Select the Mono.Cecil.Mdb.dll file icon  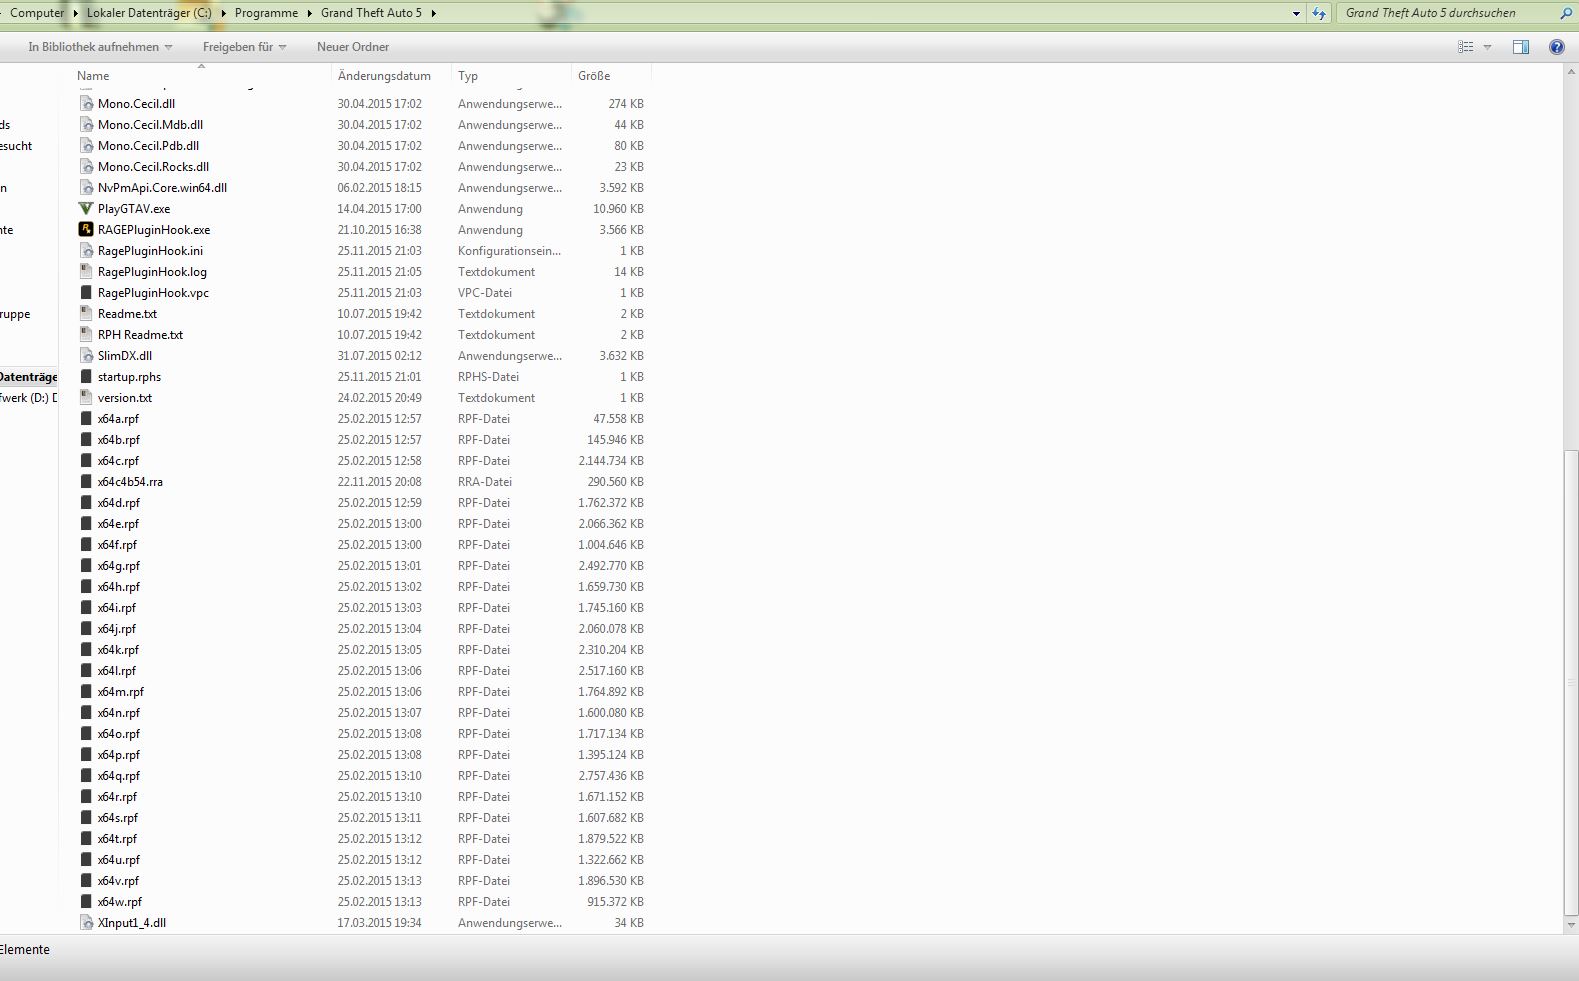coord(86,125)
